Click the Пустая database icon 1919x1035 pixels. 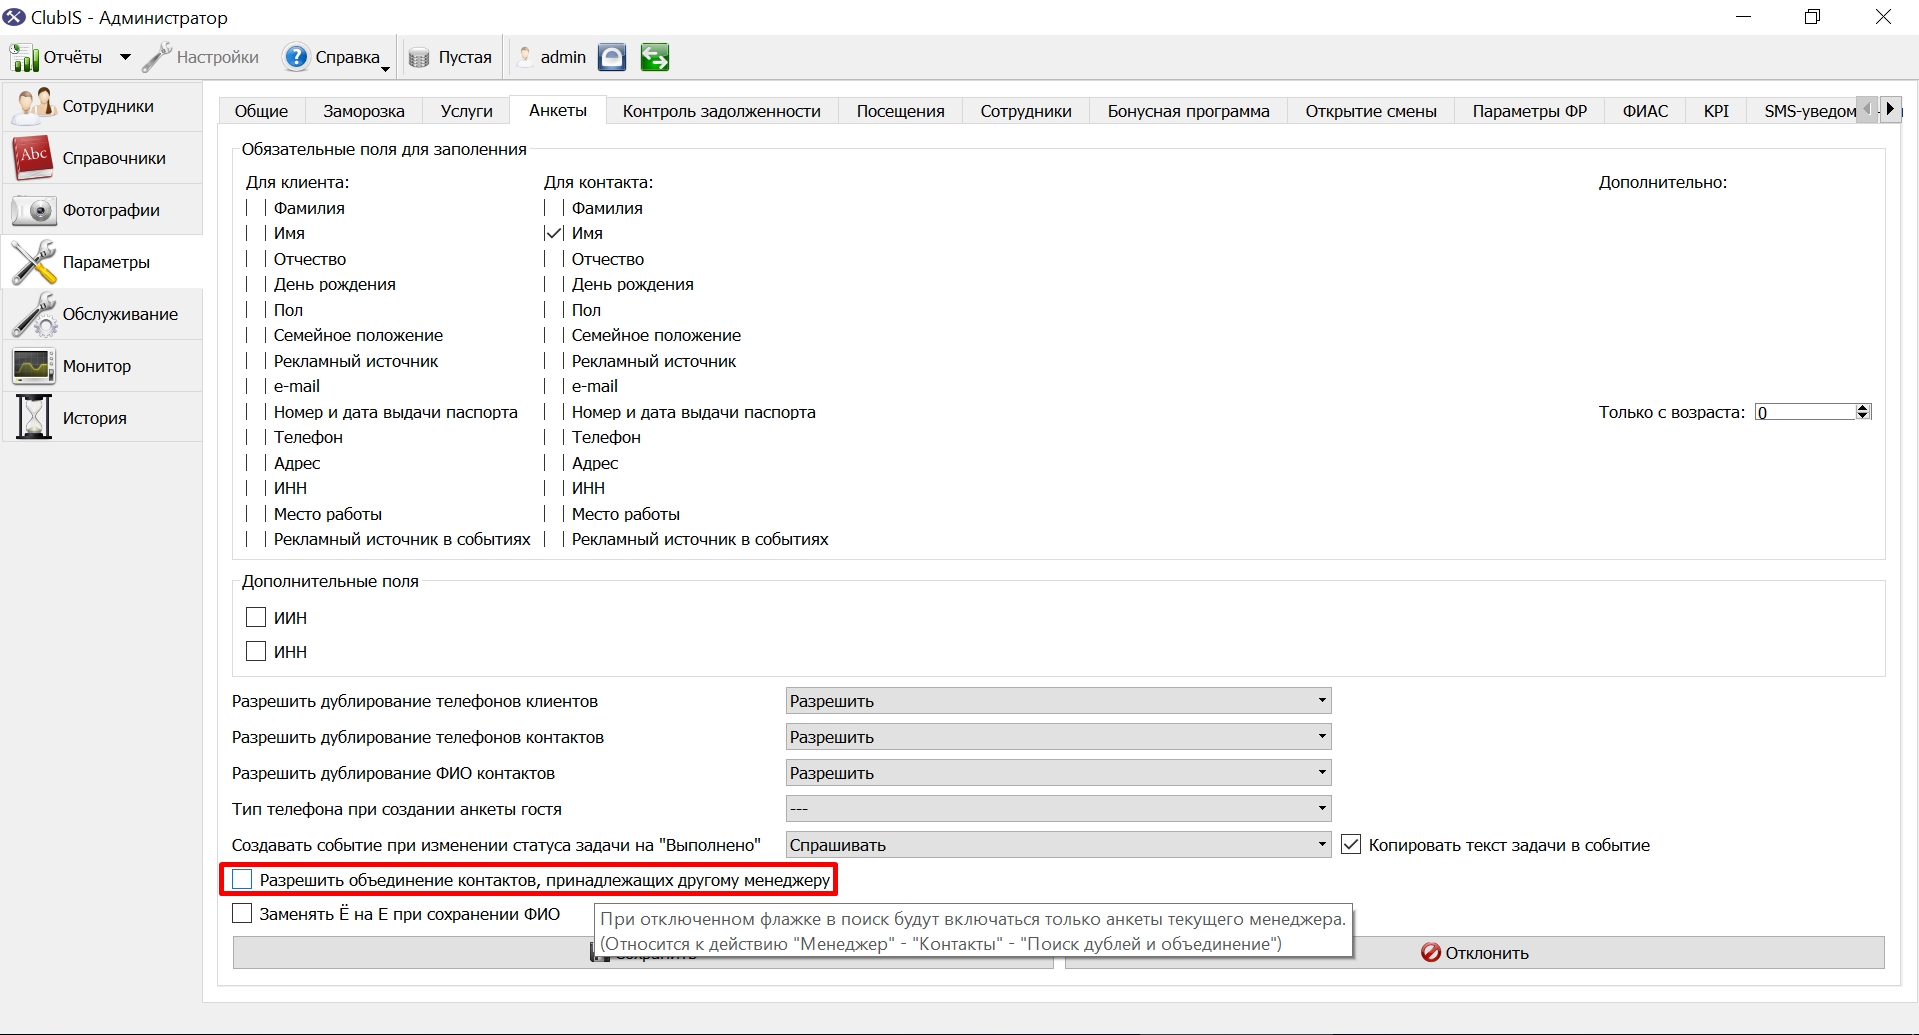(419, 58)
